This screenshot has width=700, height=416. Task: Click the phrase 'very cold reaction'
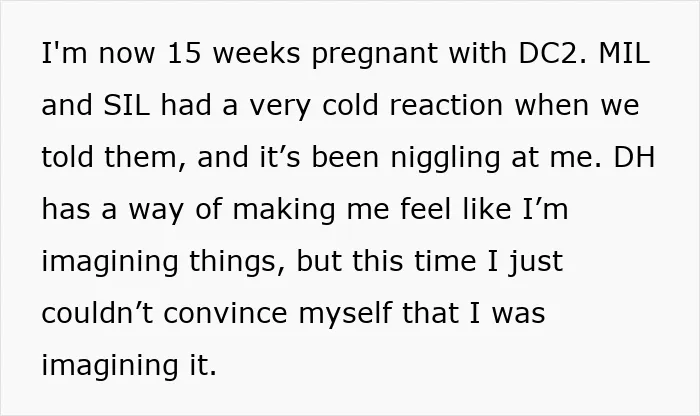[376, 107]
